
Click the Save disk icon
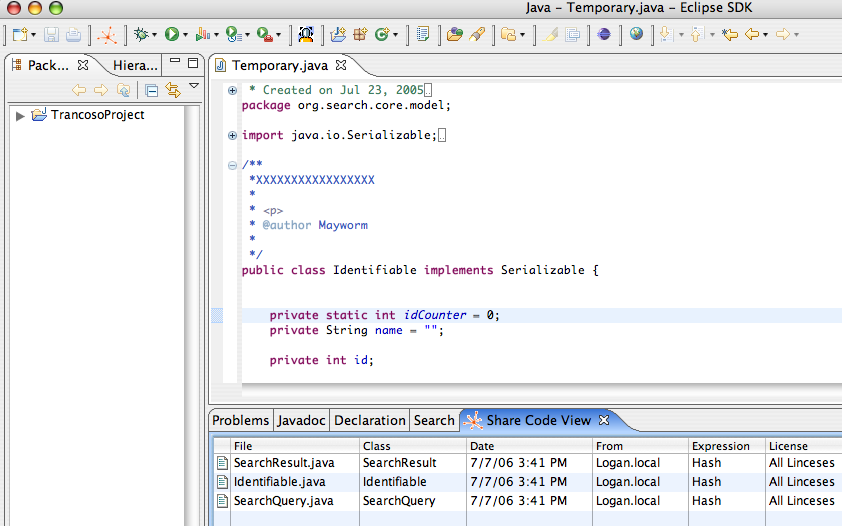[52, 35]
